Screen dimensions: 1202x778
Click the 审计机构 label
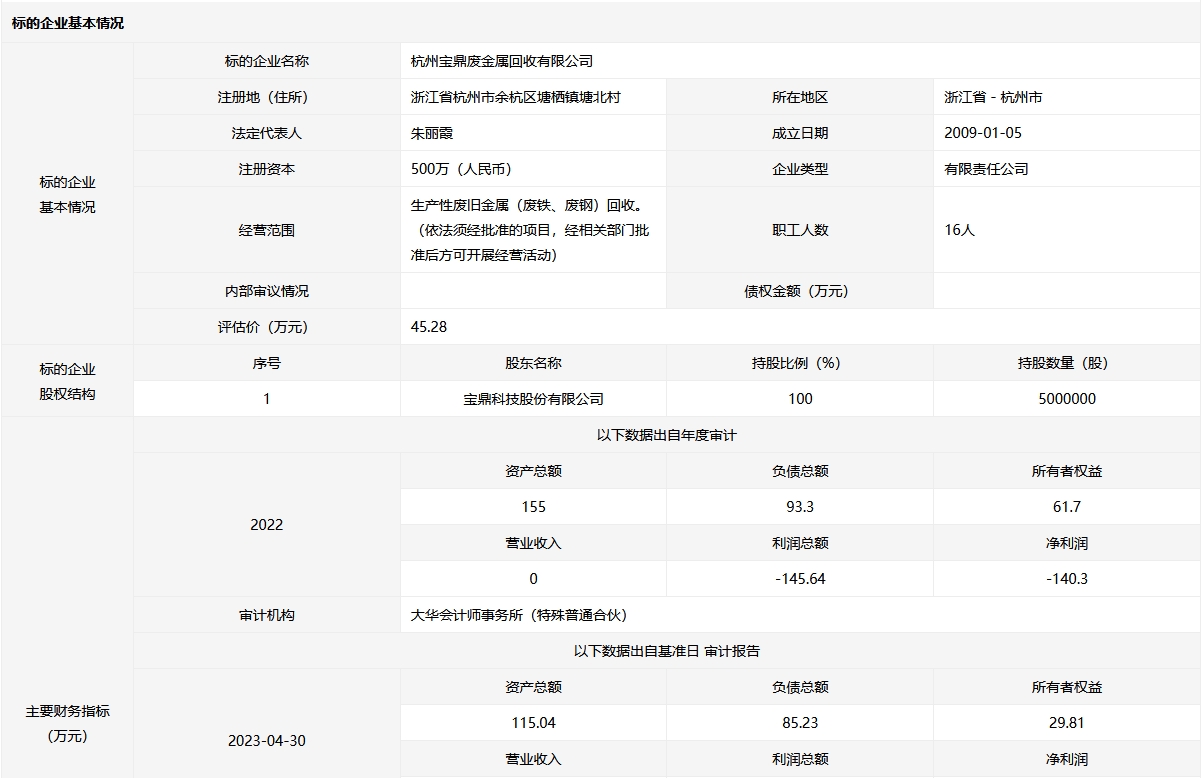point(267,615)
